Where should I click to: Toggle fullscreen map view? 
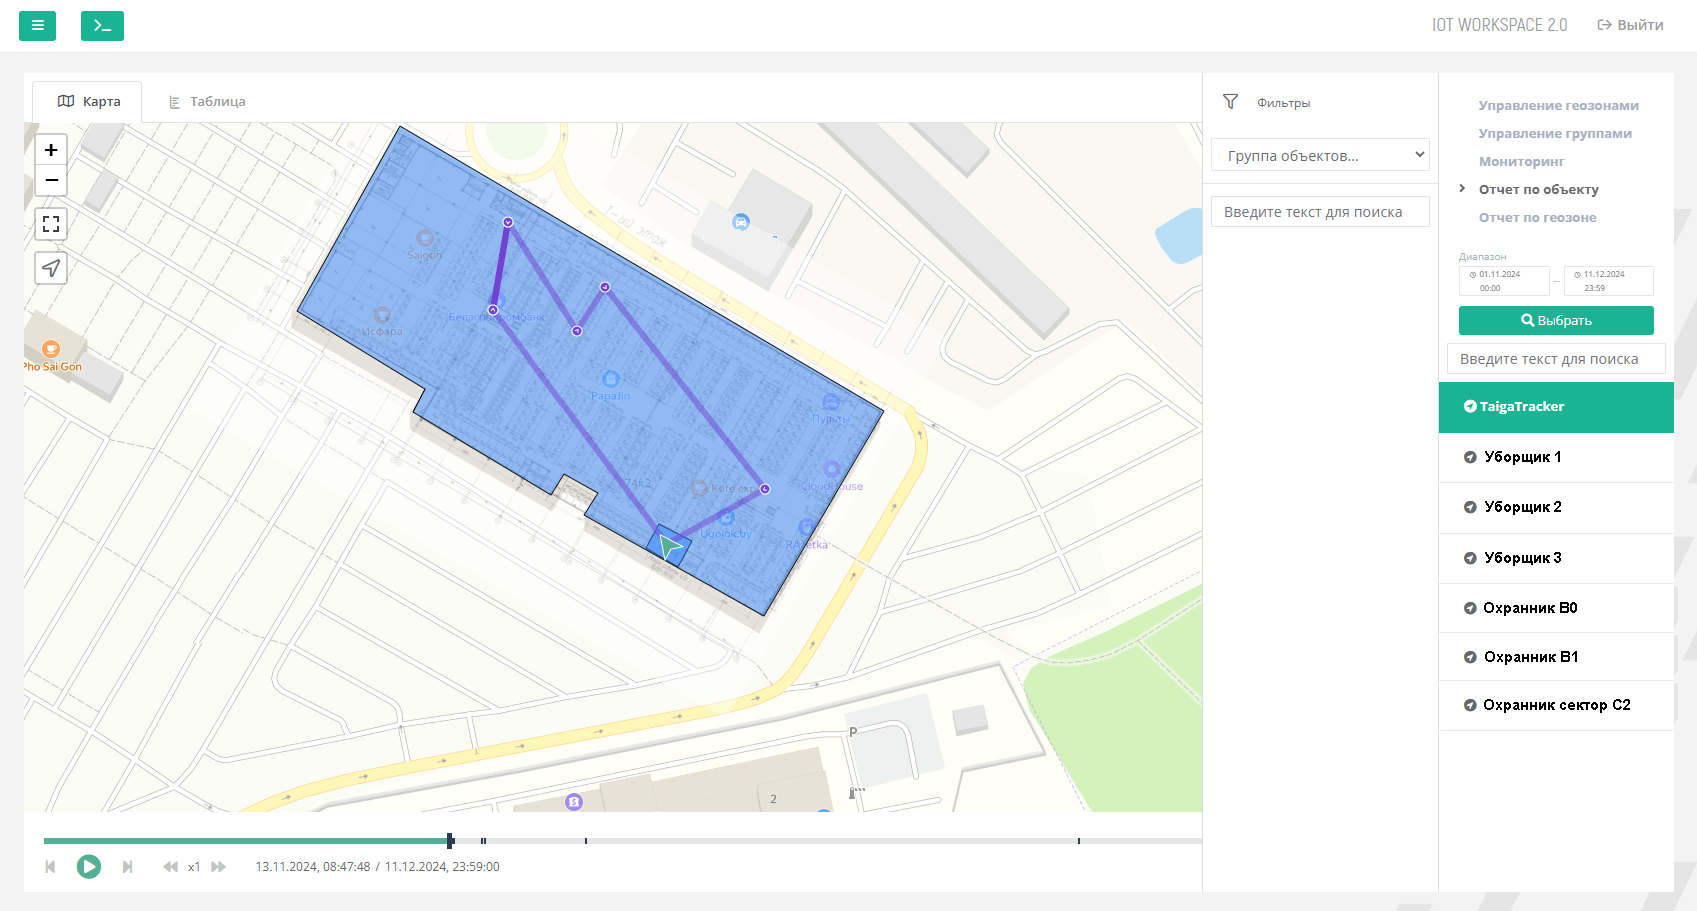(51, 224)
